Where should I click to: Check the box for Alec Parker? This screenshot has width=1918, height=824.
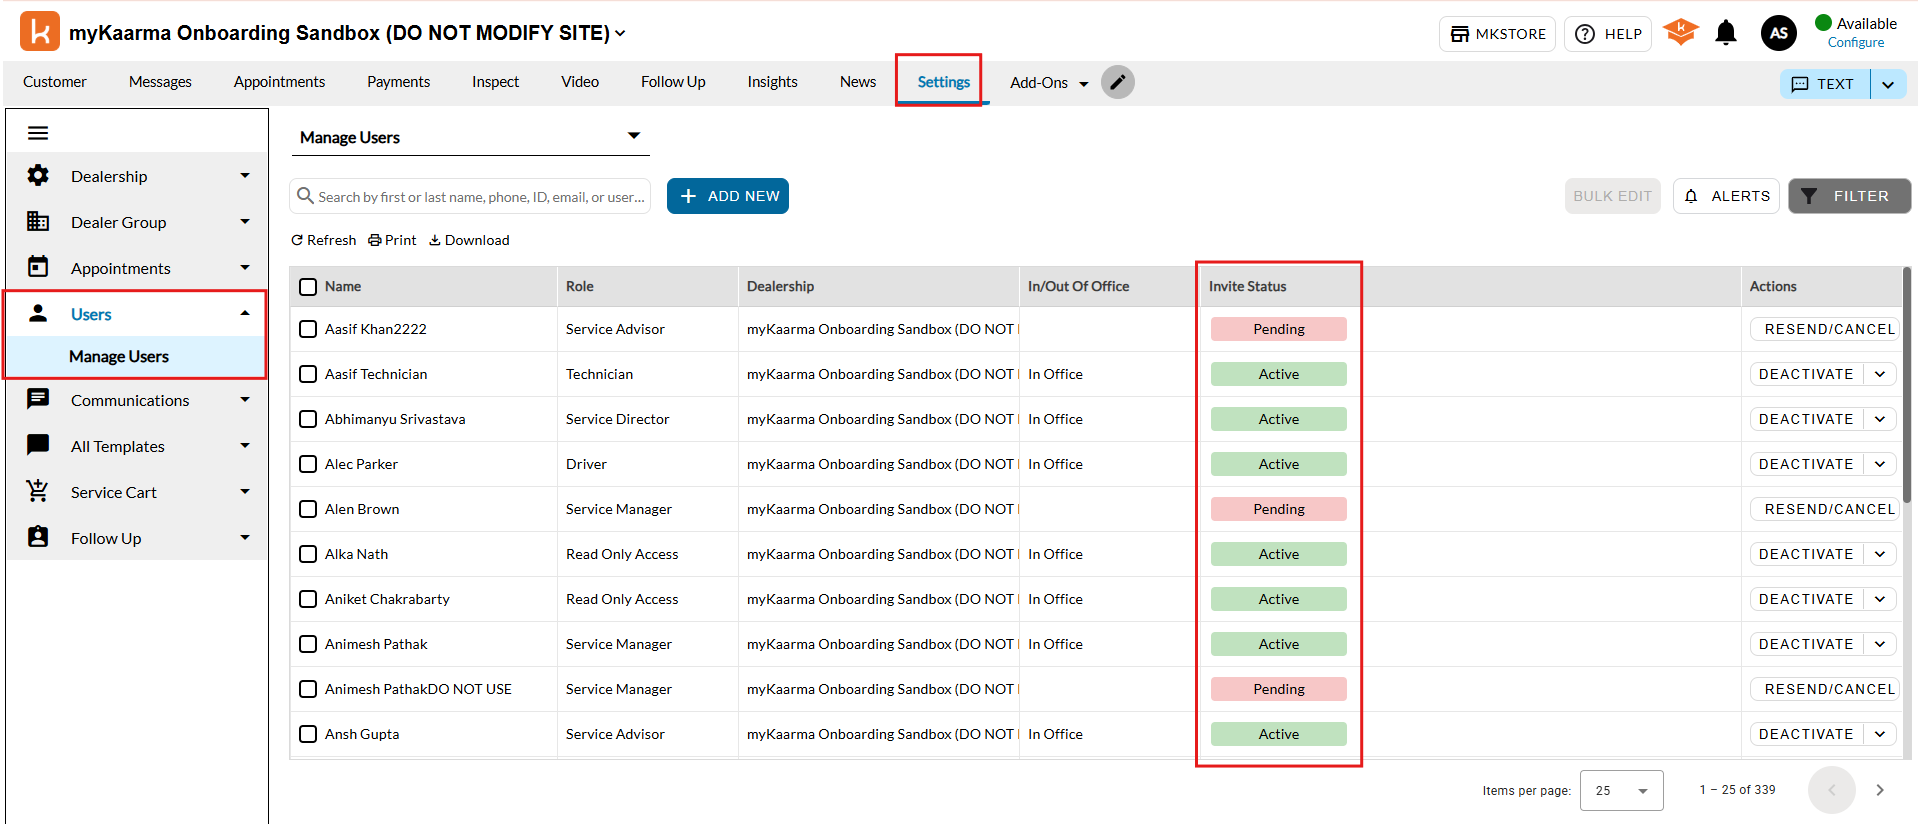[308, 464]
